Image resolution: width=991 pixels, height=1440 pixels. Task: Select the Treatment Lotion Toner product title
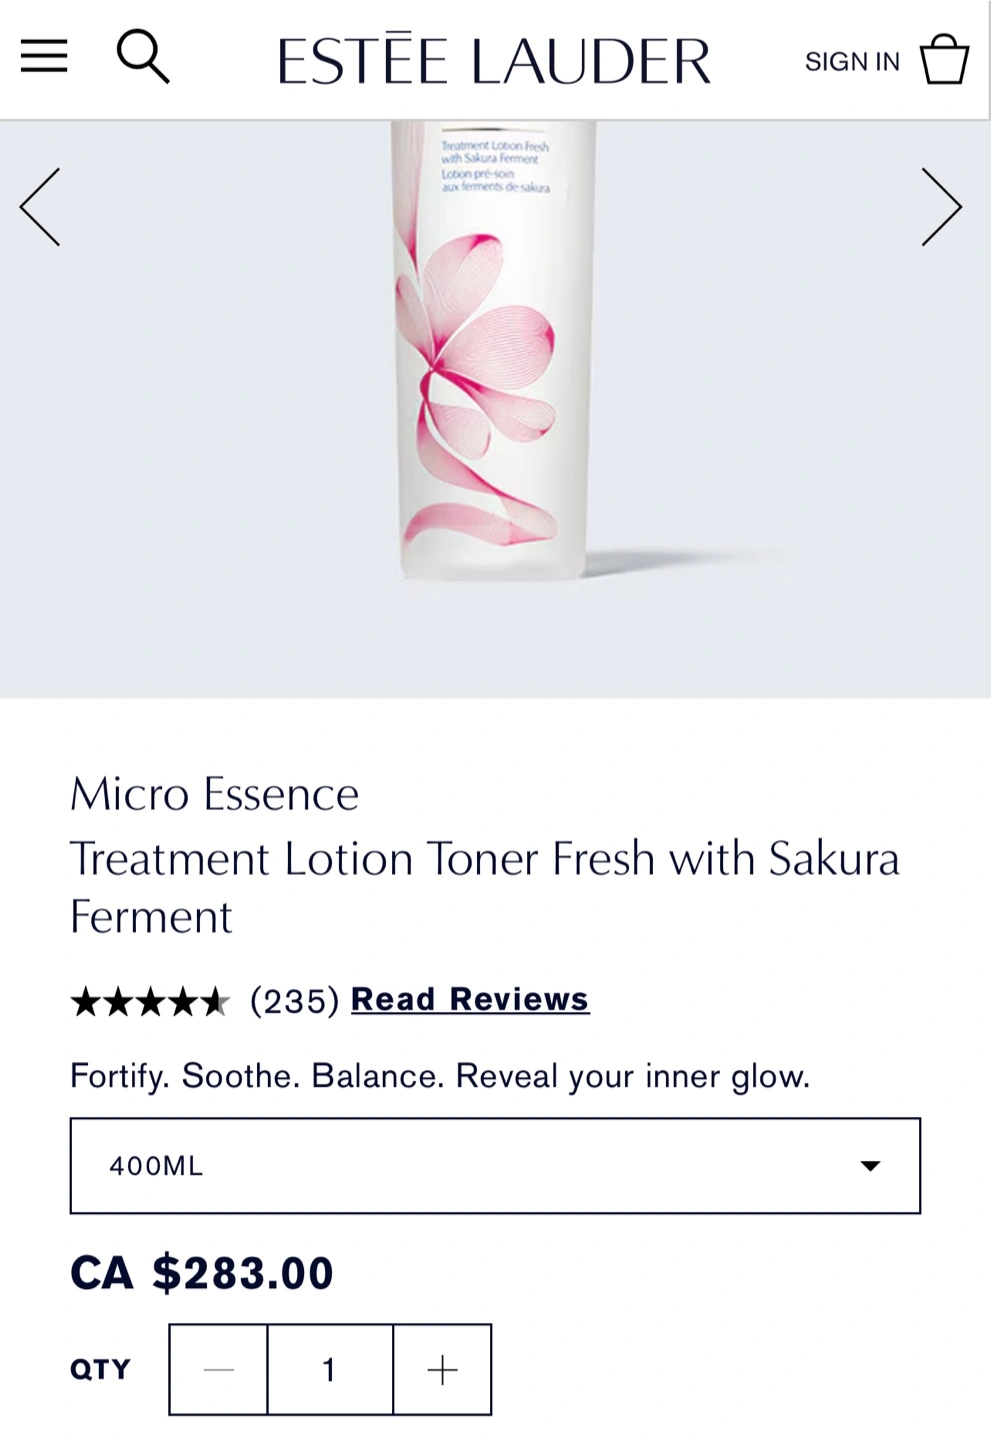(x=485, y=887)
